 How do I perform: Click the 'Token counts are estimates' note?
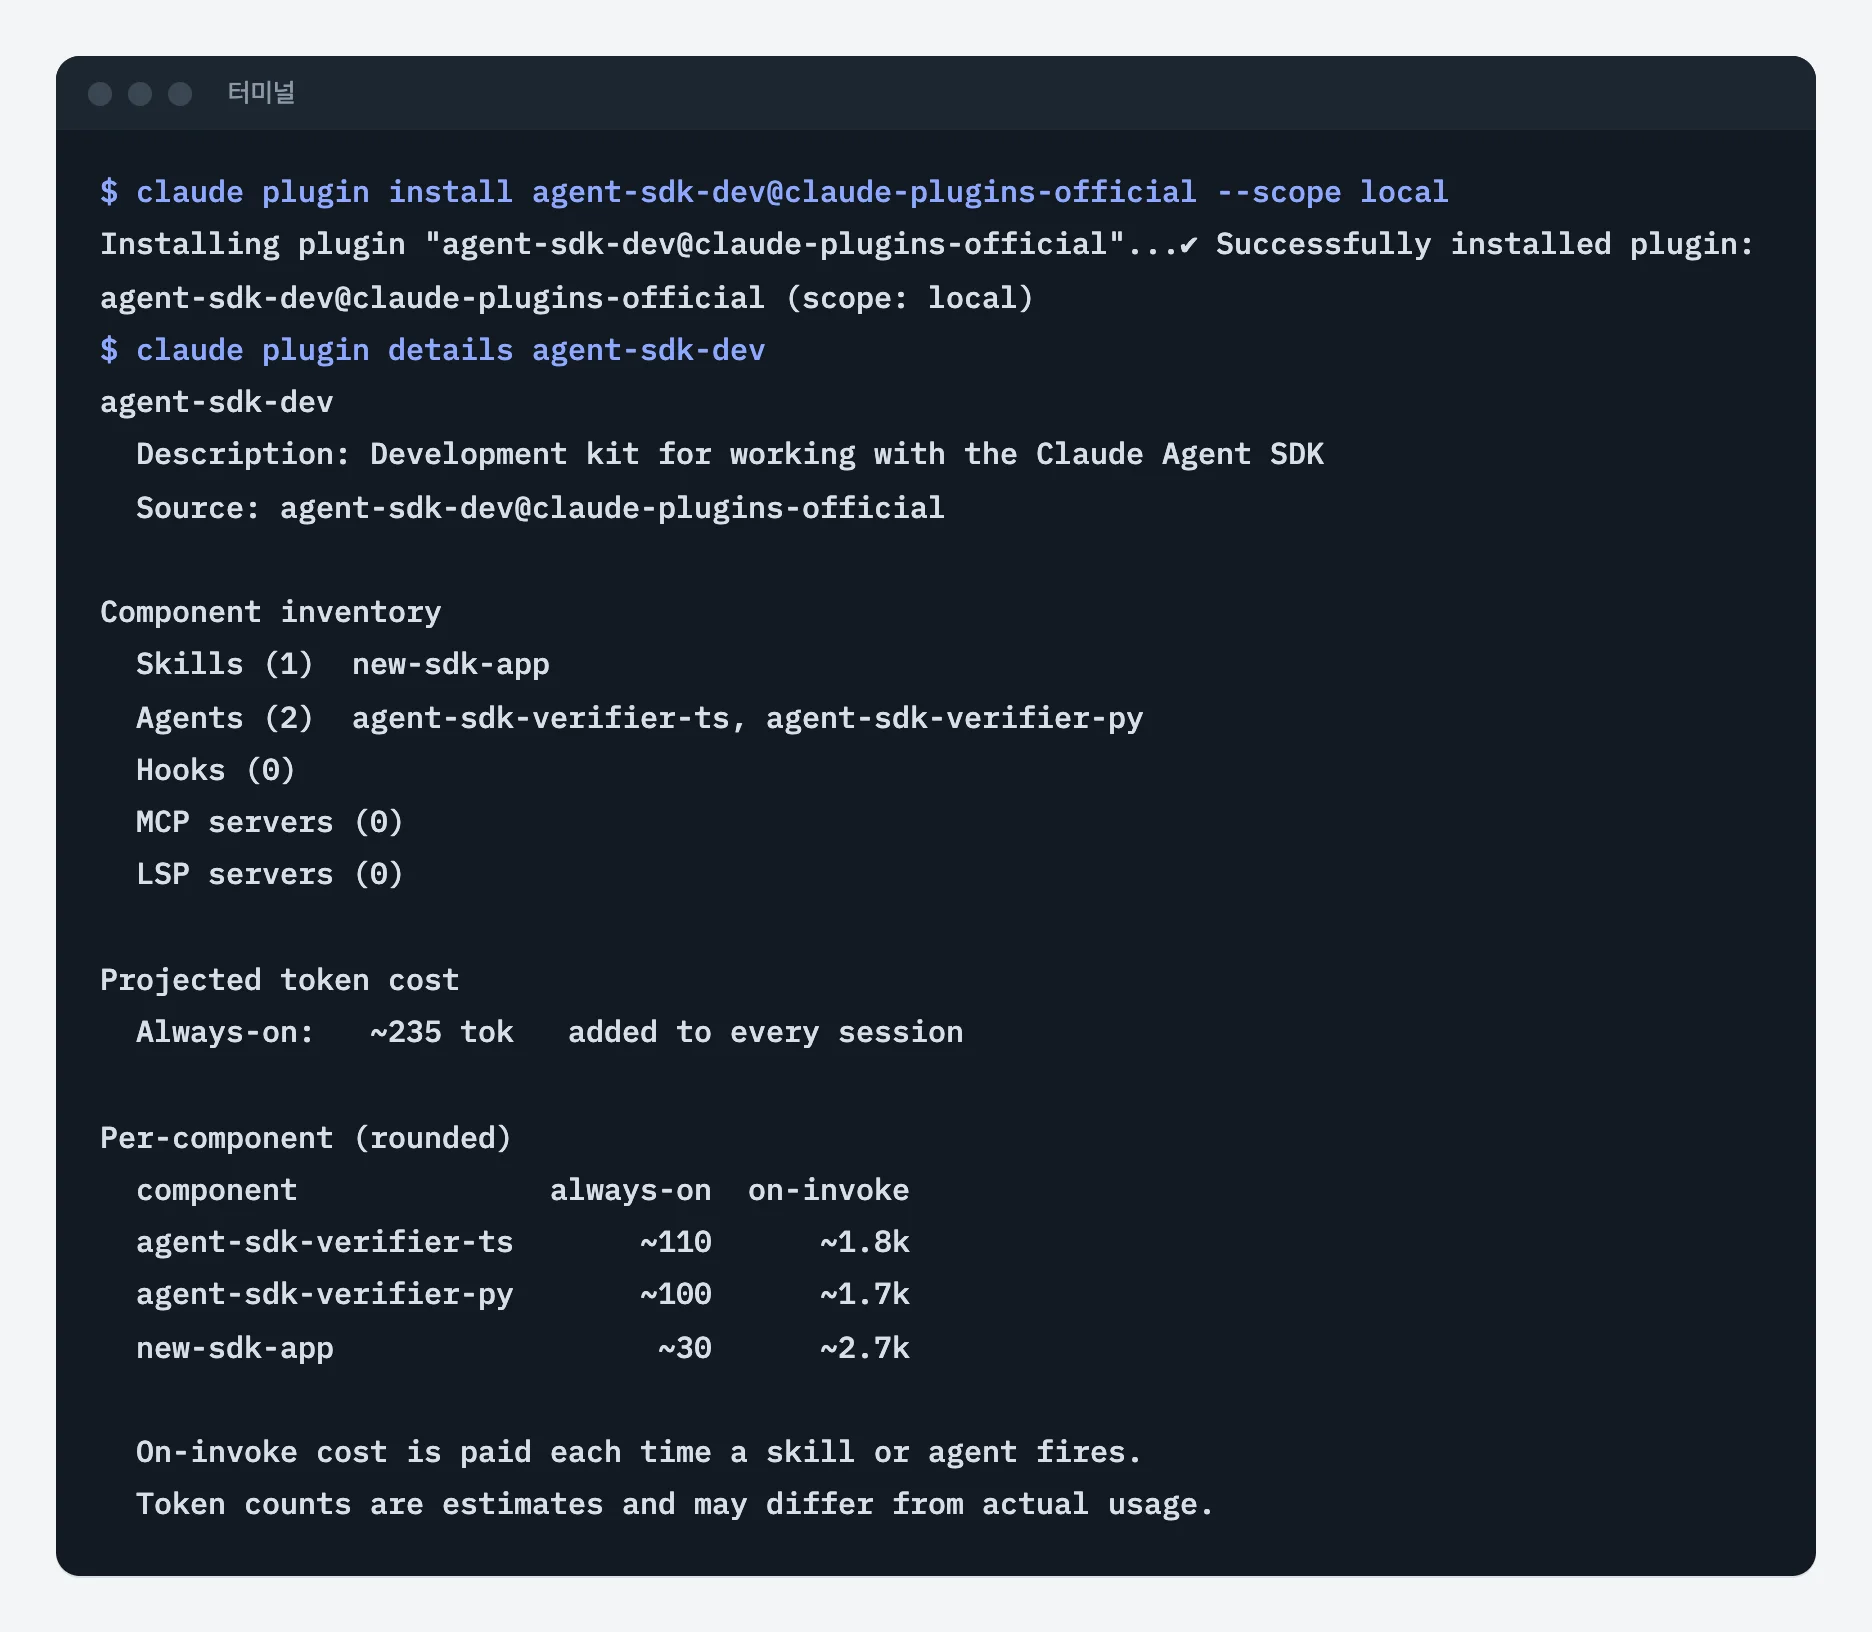[675, 1504]
